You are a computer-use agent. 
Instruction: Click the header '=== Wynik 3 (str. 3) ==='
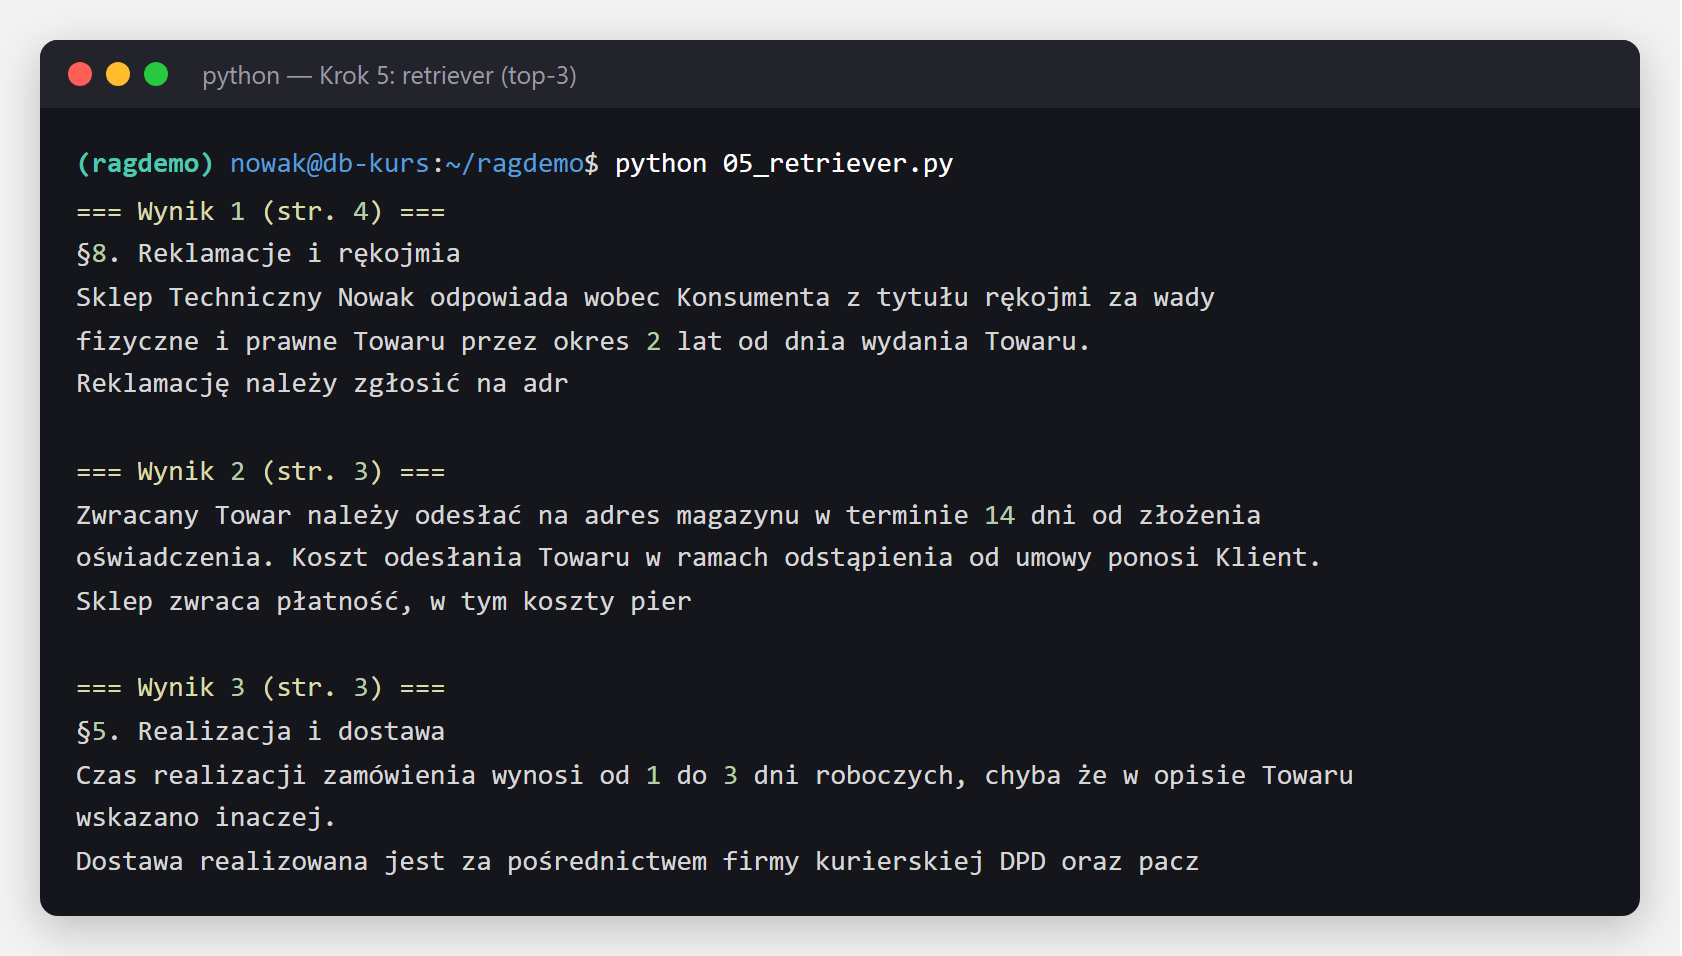tap(261, 687)
